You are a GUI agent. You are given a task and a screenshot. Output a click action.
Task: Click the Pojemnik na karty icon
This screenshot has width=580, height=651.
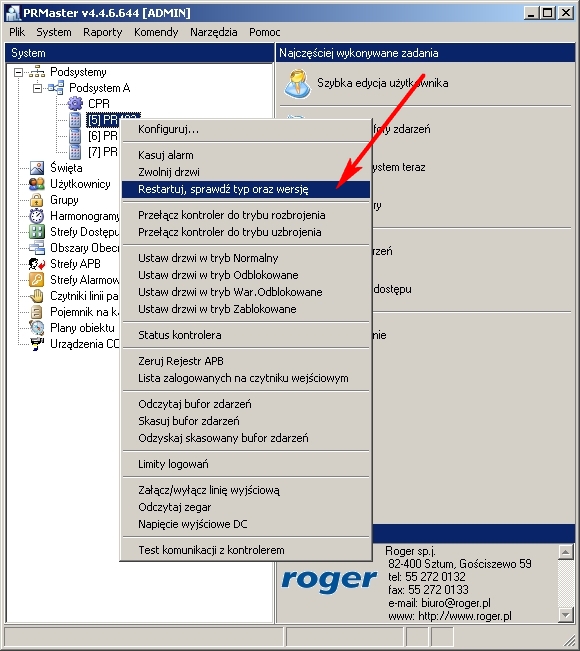37,312
